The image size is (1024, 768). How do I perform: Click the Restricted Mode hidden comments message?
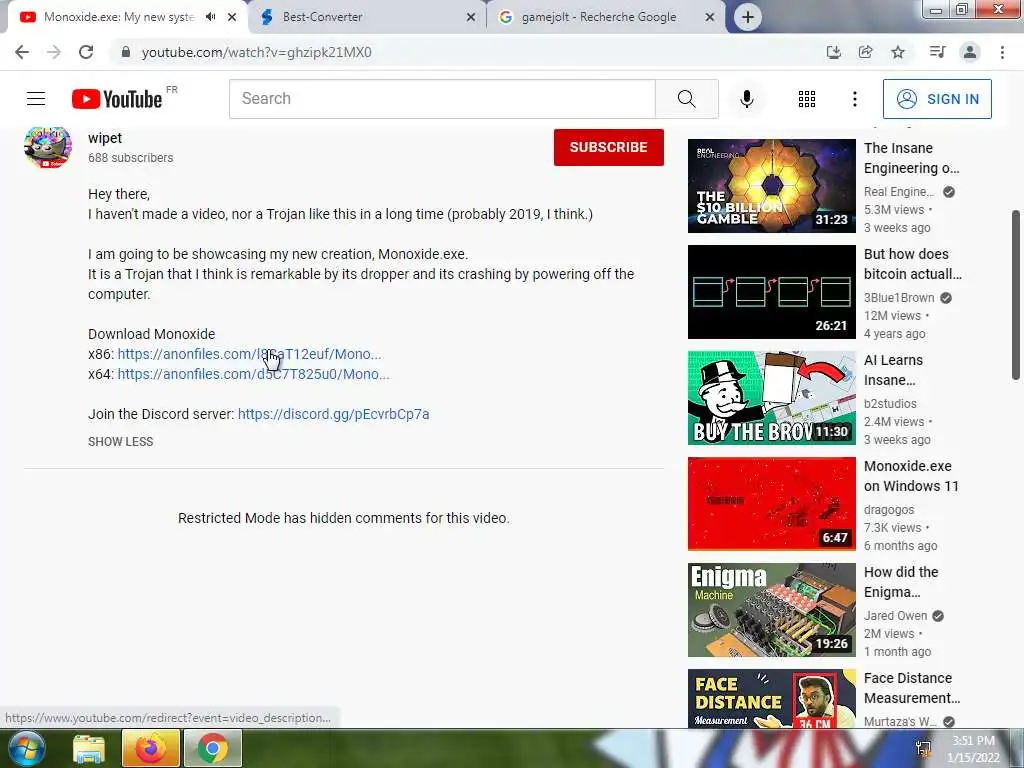pyautogui.click(x=344, y=518)
